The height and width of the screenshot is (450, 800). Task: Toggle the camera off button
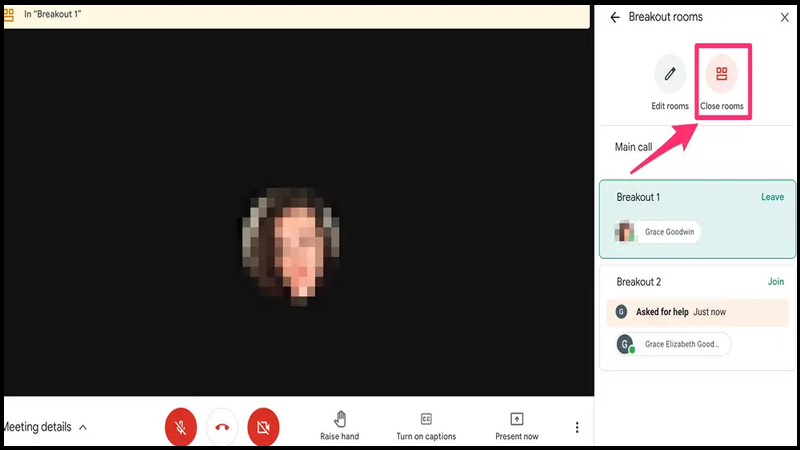[x=263, y=427]
